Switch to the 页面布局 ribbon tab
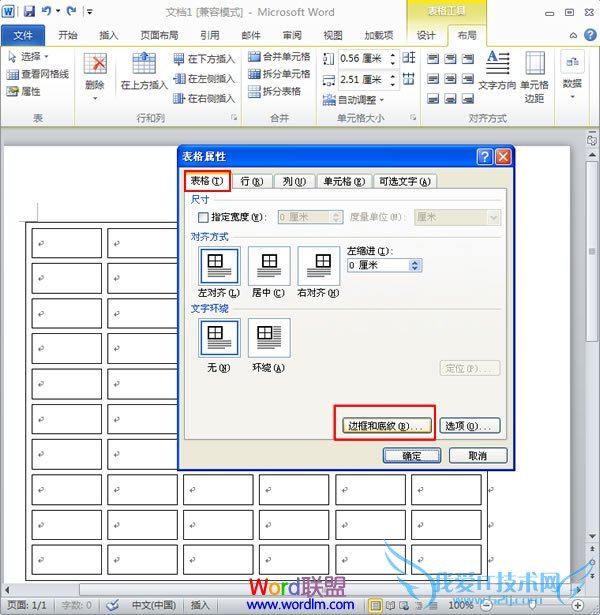 tap(159, 35)
